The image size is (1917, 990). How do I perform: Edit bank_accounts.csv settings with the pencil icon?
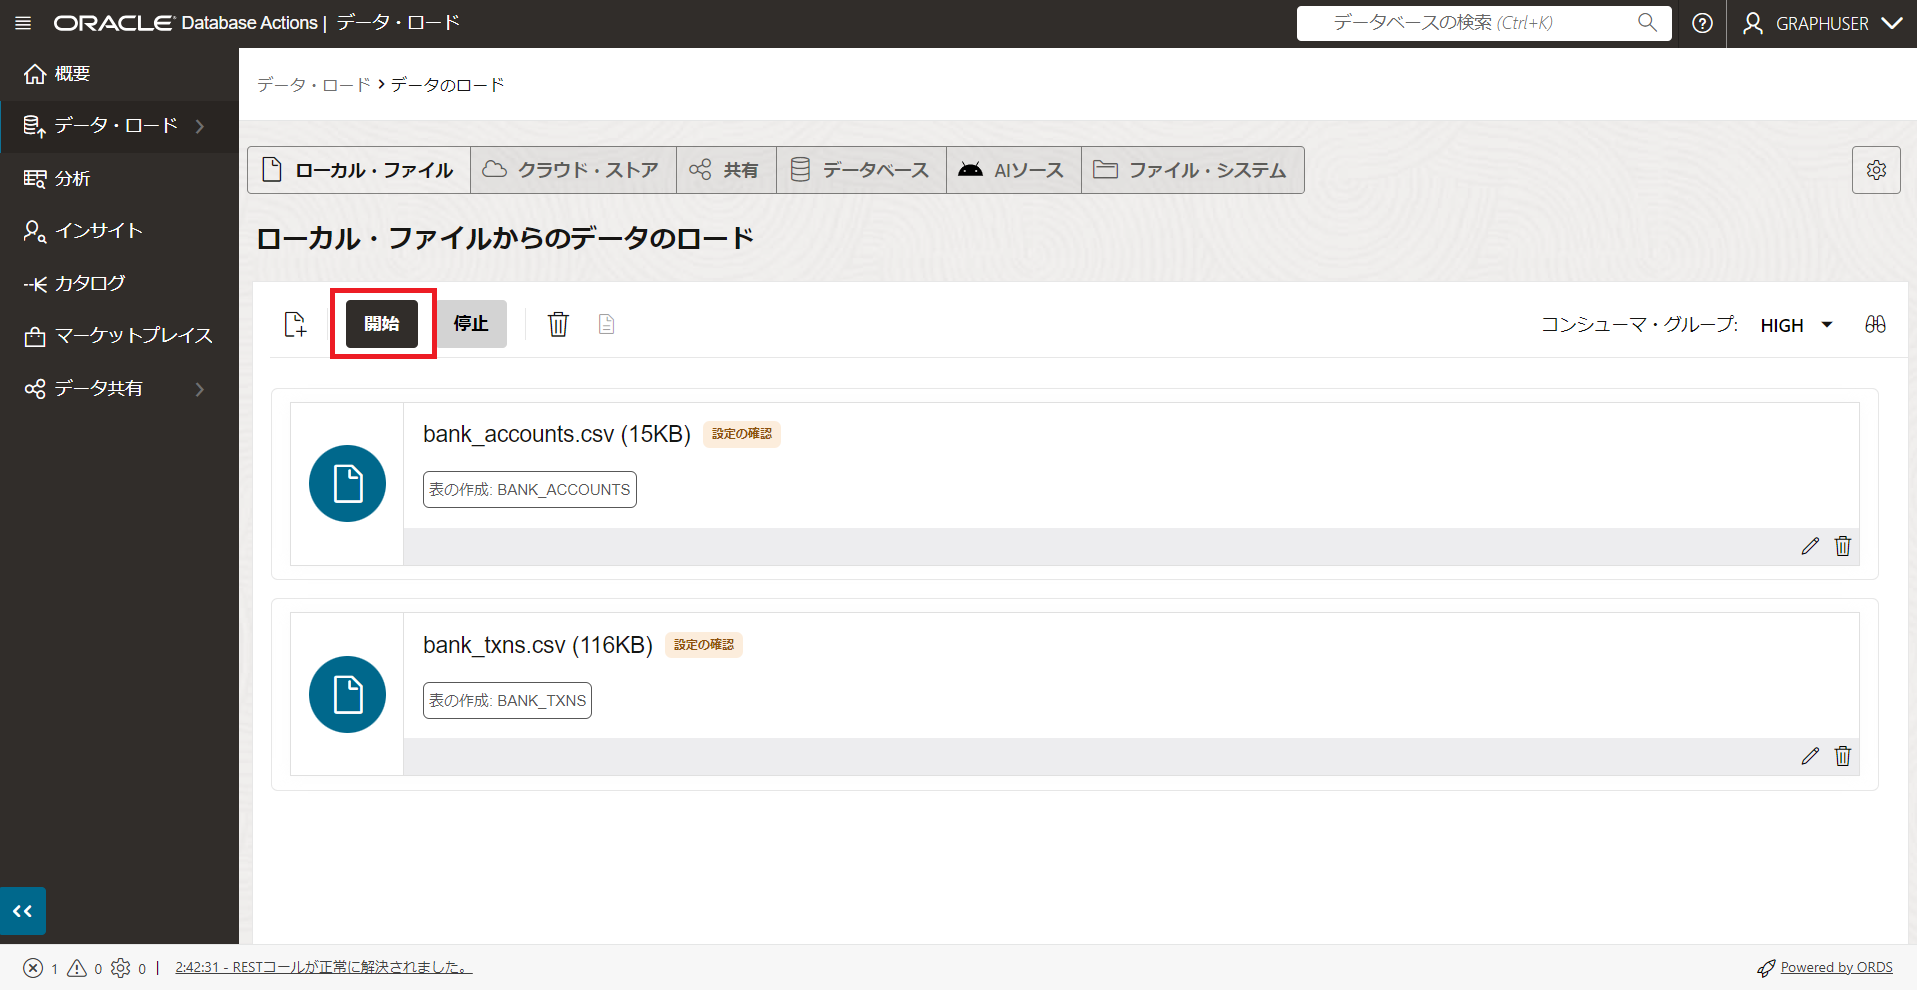coord(1809,546)
